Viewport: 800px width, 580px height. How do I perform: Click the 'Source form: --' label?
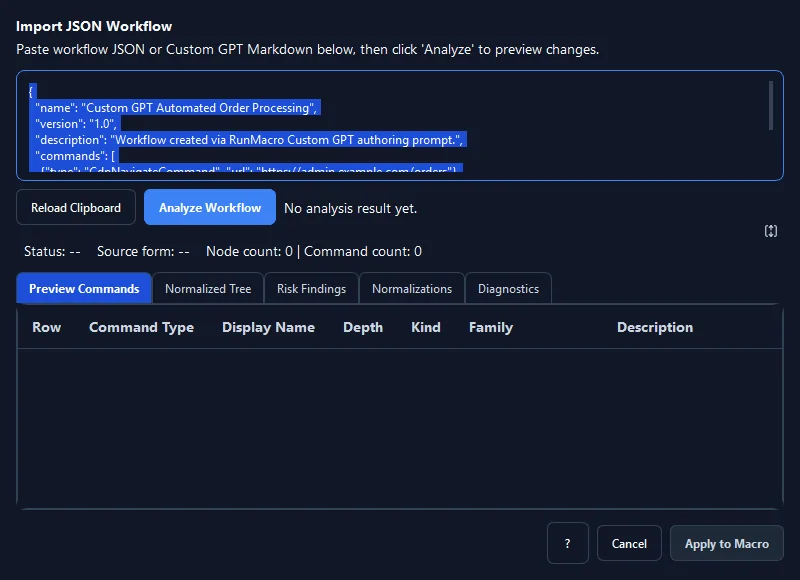point(143,251)
